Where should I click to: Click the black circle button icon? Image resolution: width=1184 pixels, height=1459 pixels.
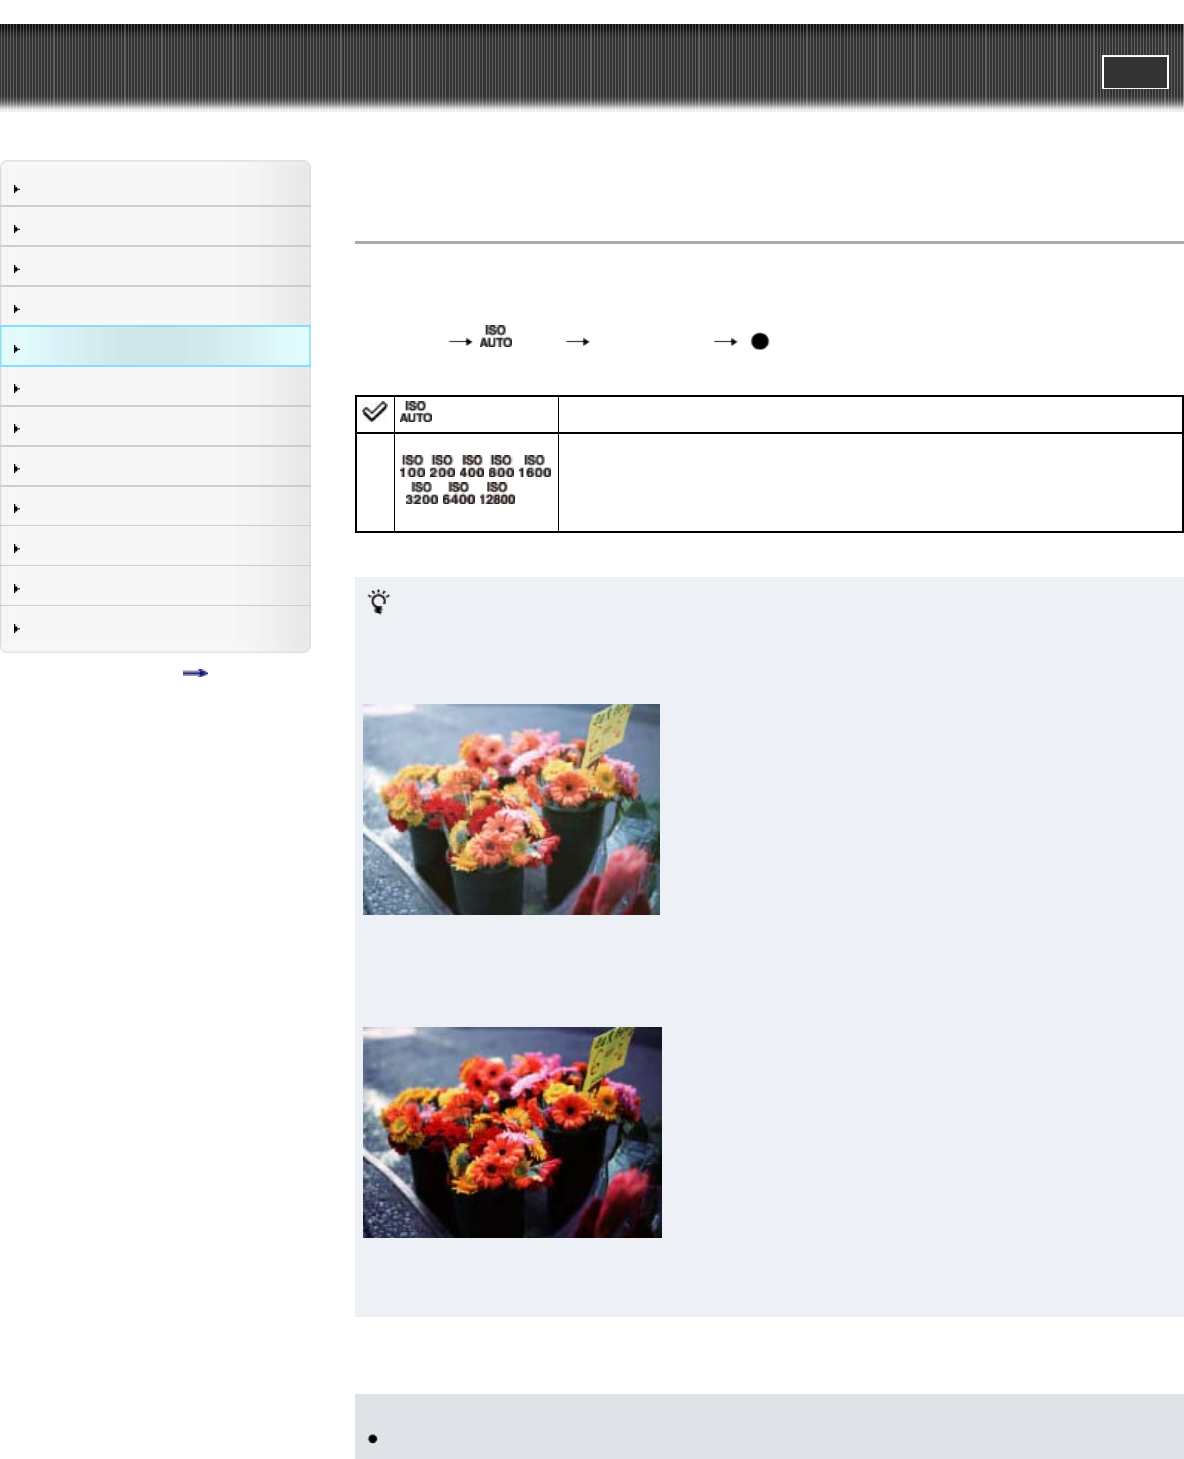pos(760,341)
